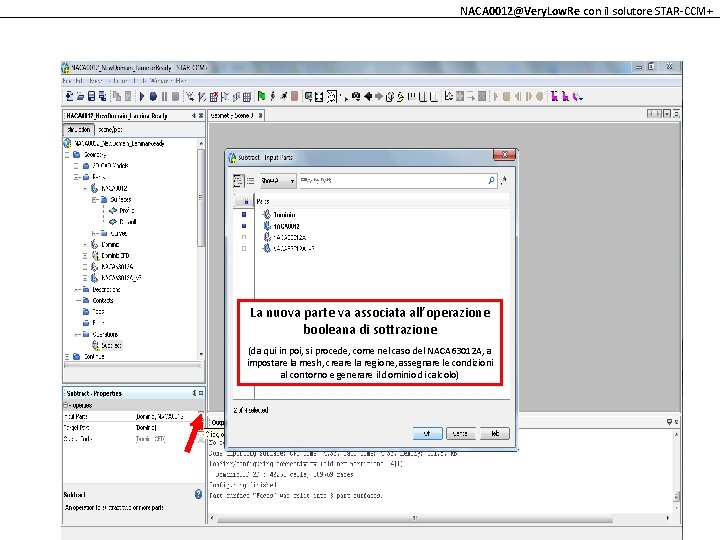Screen dimensions: 720x540
Task: Click the magnifier icon in filter field
Action: click(x=491, y=180)
